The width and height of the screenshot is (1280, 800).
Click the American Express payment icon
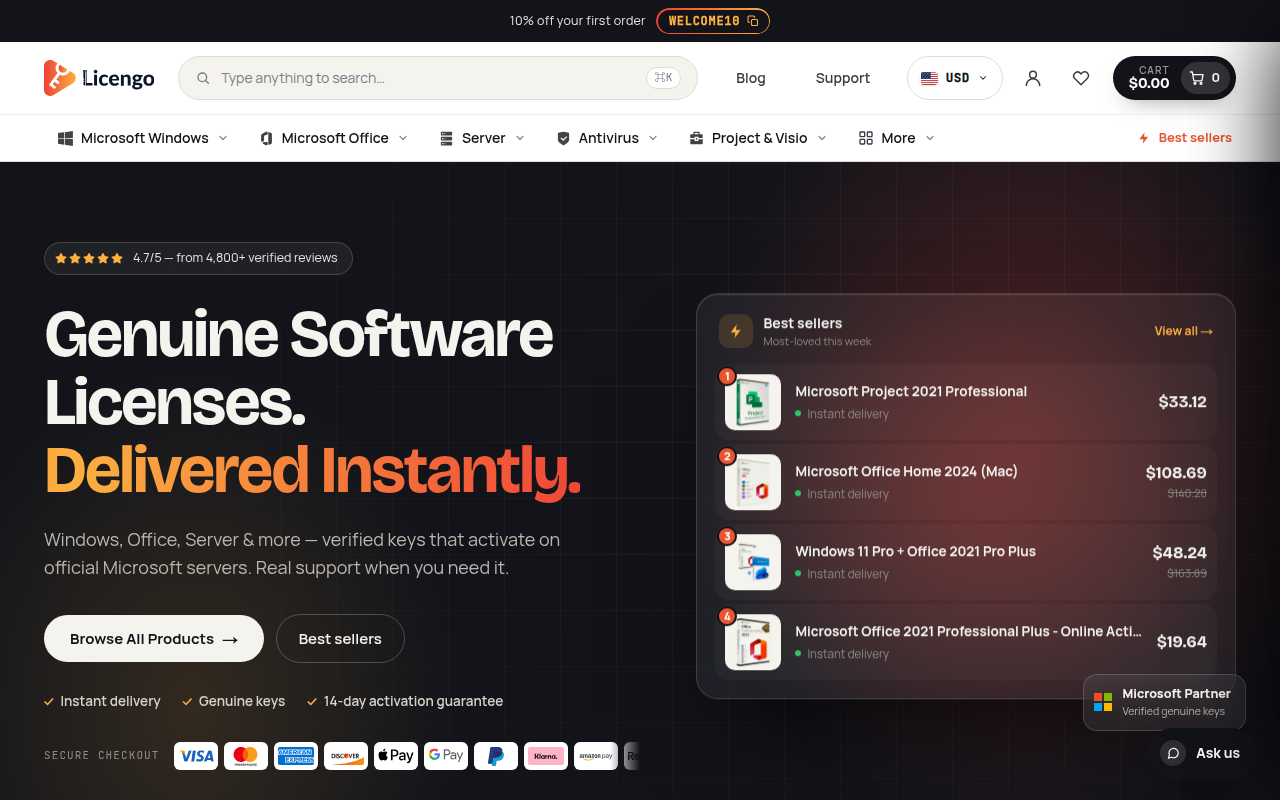(x=296, y=756)
